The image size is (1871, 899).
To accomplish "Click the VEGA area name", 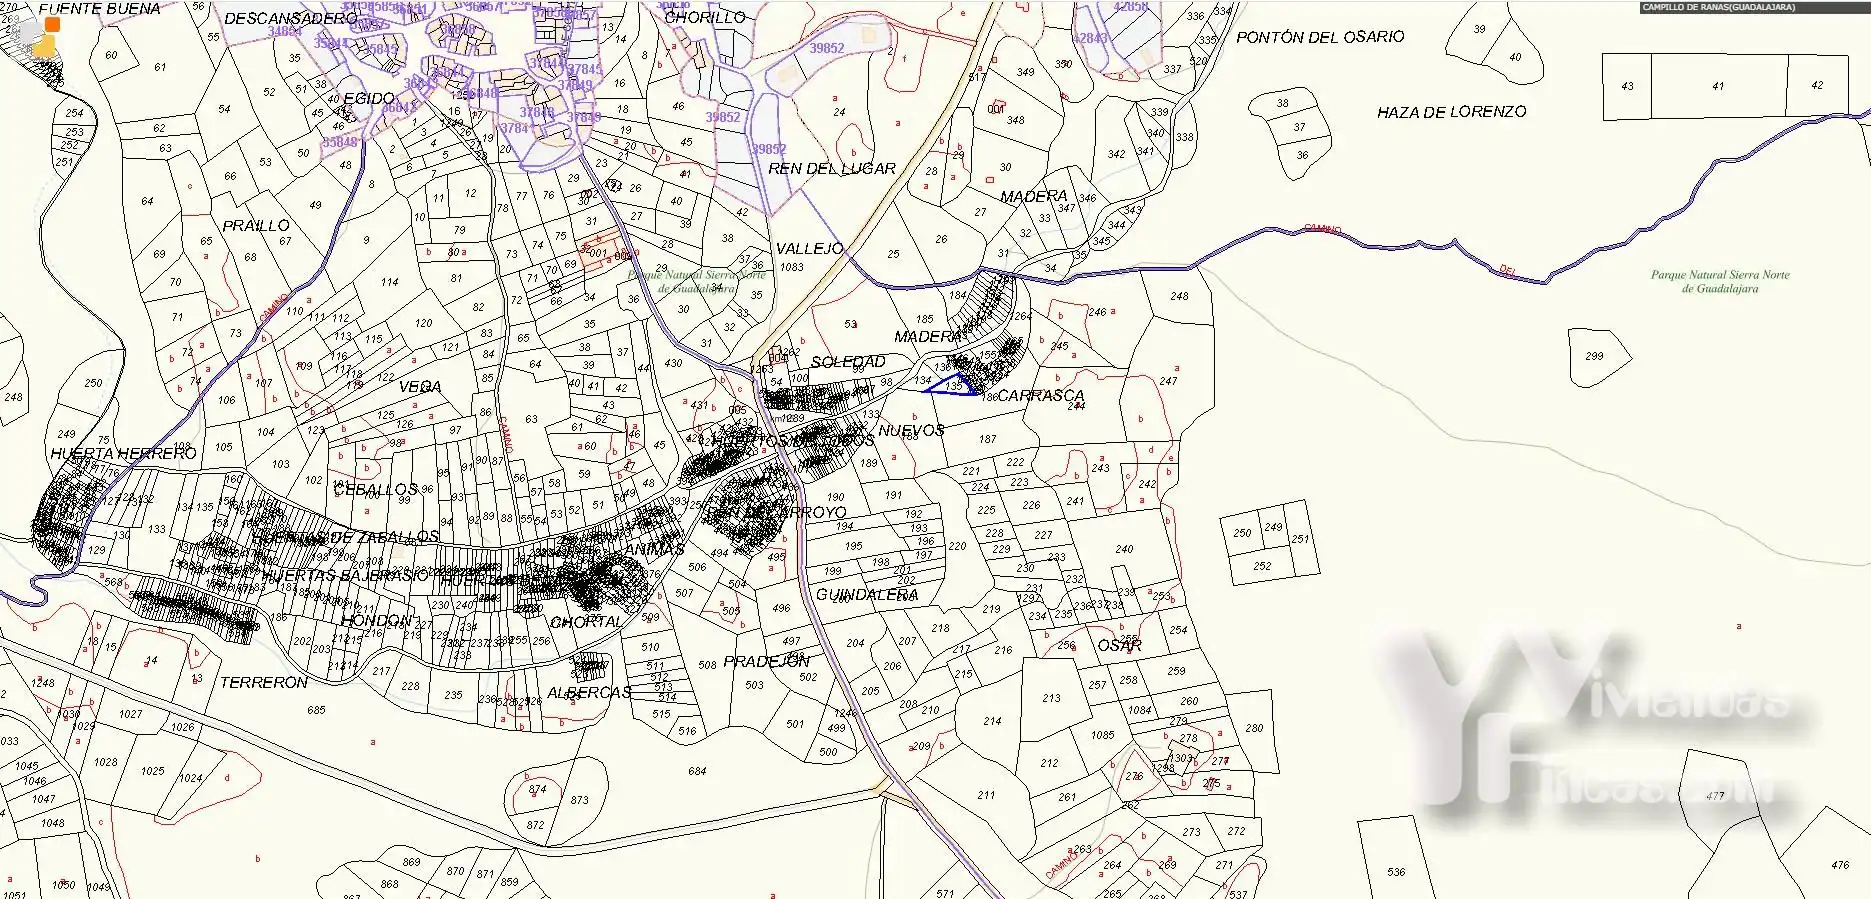I will [x=420, y=387].
